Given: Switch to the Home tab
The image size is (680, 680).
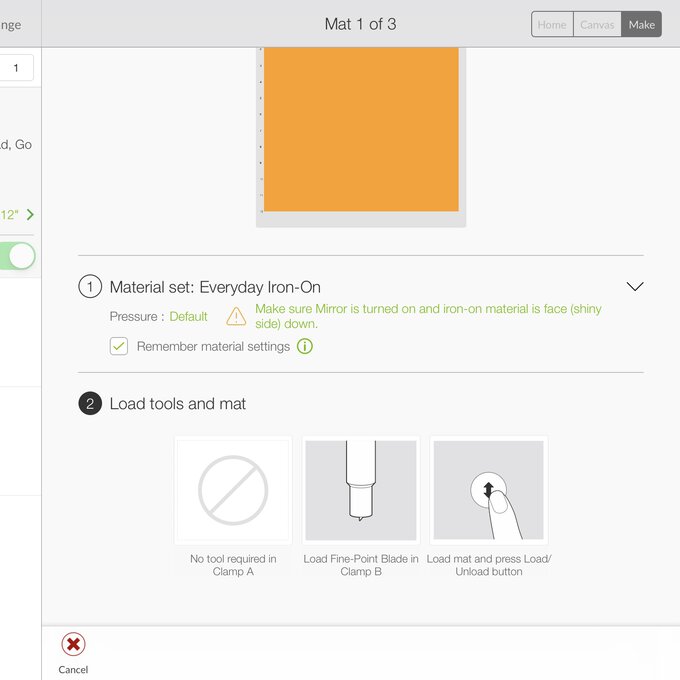Looking at the screenshot, I should [x=552, y=24].
